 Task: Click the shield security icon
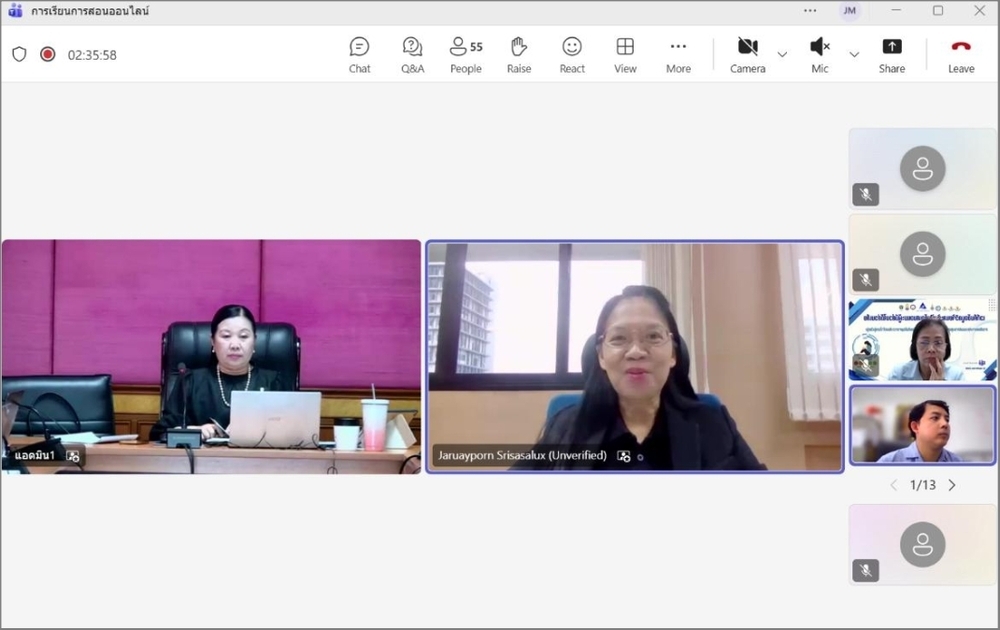(19, 54)
